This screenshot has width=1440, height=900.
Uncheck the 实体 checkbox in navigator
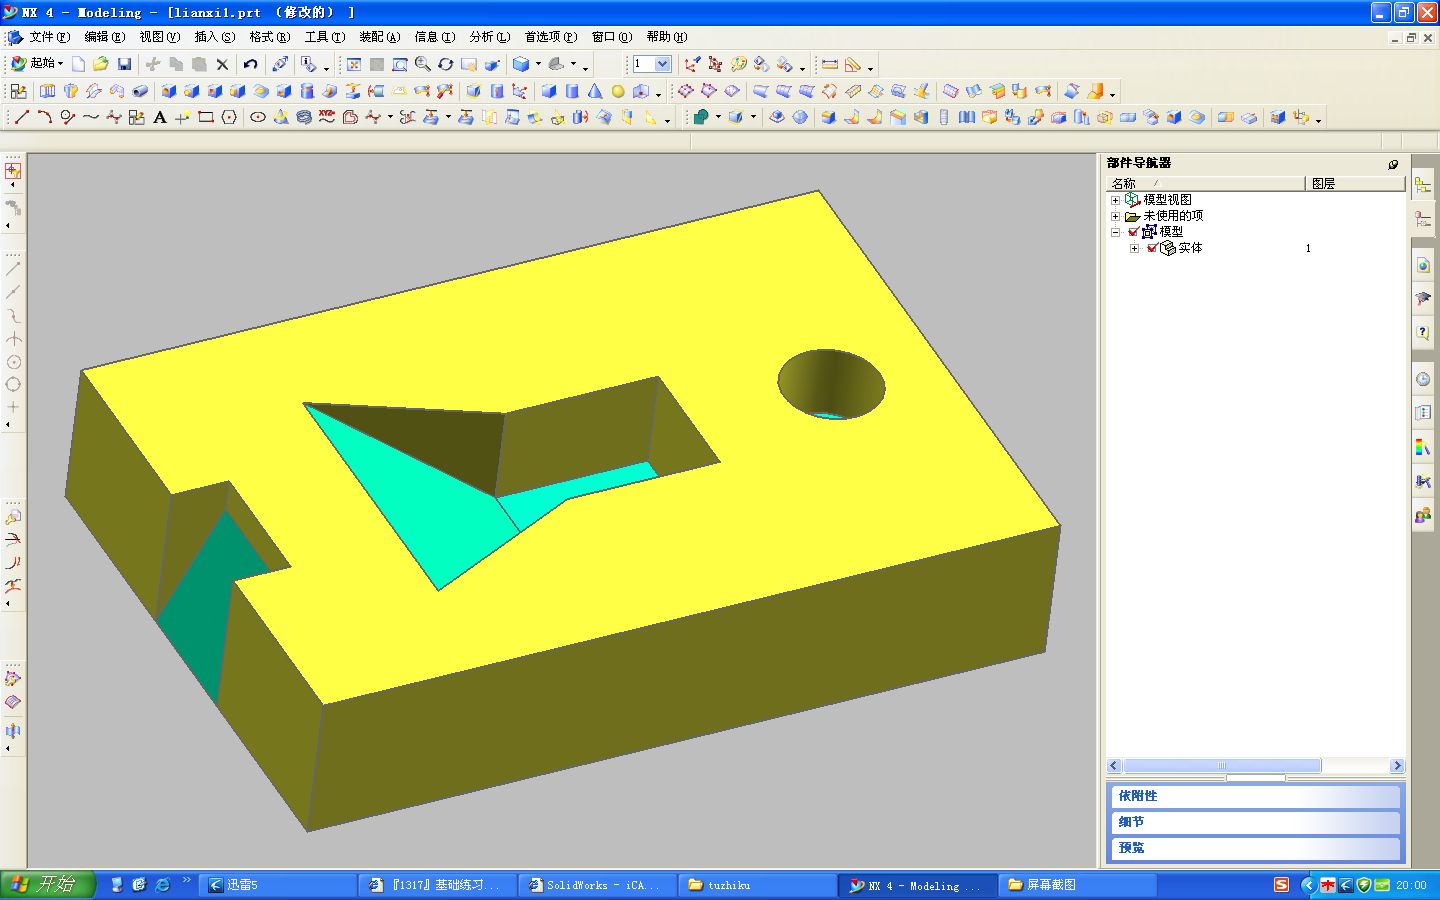click(1152, 248)
